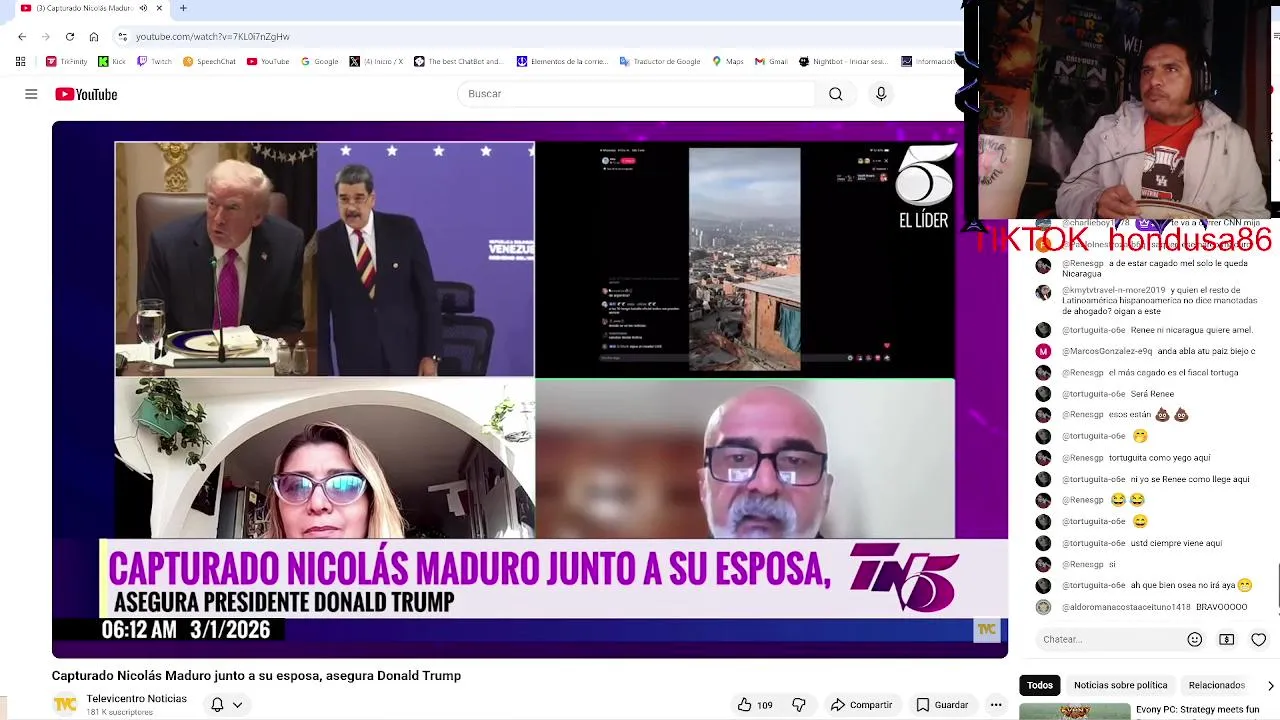Image resolution: width=1280 pixels, height=720 pixels.
Task: Click chat author @aldoromanacostaceituno1418
Action: (1126, 607)
